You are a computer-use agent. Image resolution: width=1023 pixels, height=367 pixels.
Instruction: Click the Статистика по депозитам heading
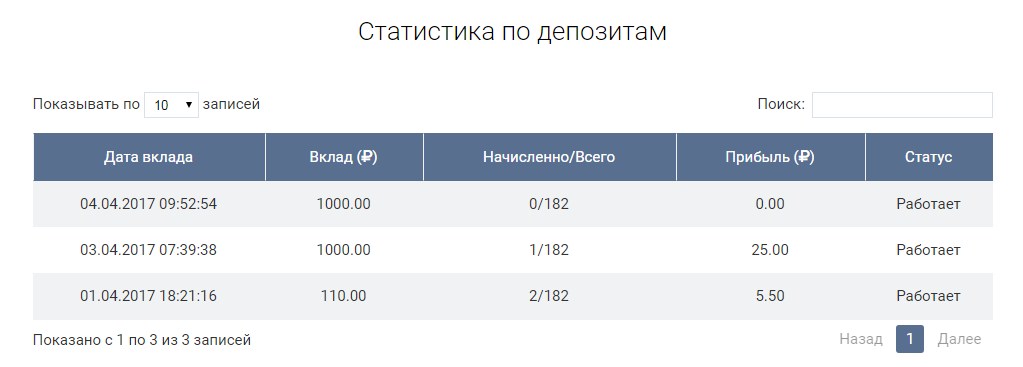(x=512, y=33)
